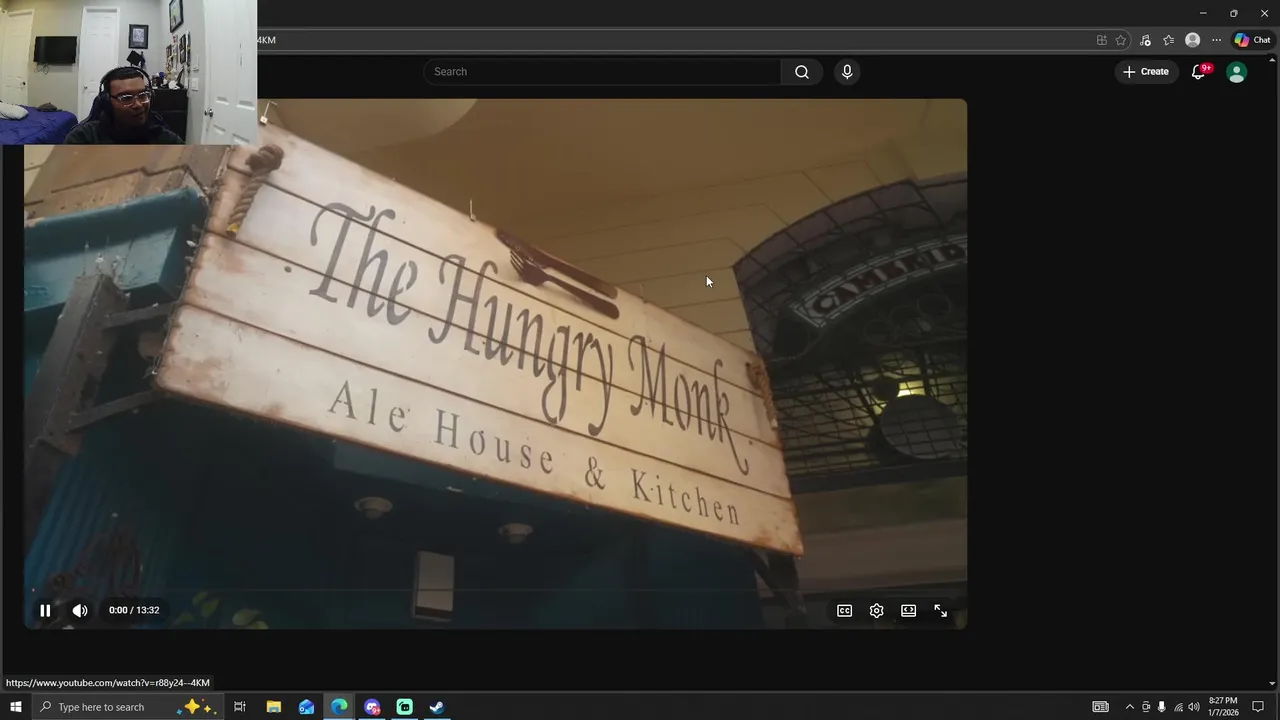This screenshot has width=1280, height=720.
Task: Open the video player settings gear
Action: 876,610
